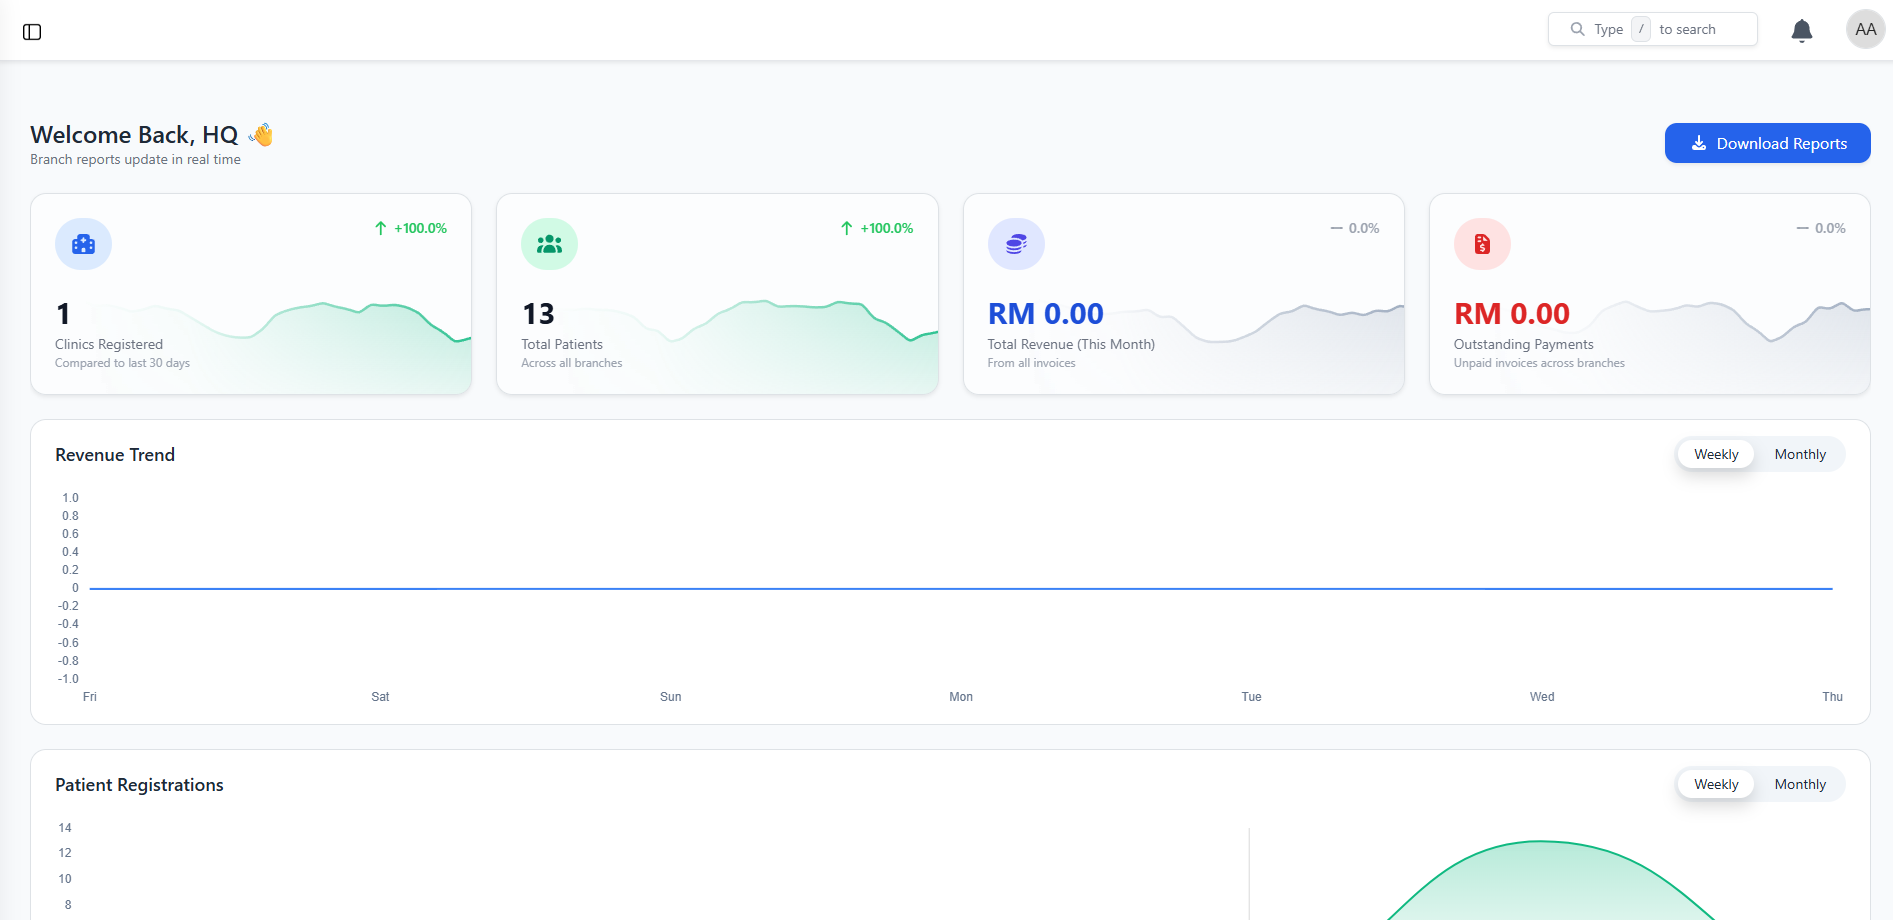Viewport: 1893px width, 920px height.
Task: Click the hospital icon on Clinics Registered card
Action: click(x=83, y=243)
